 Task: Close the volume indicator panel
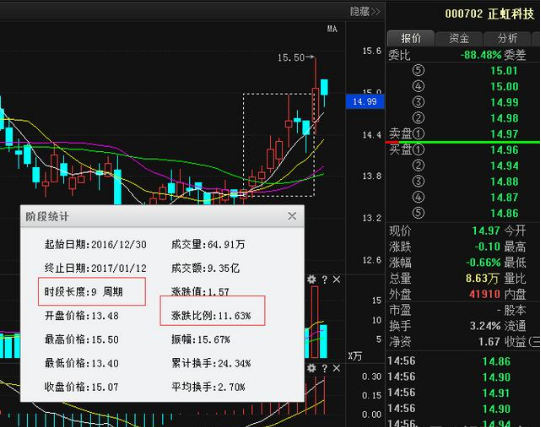(x=336, y=280)
